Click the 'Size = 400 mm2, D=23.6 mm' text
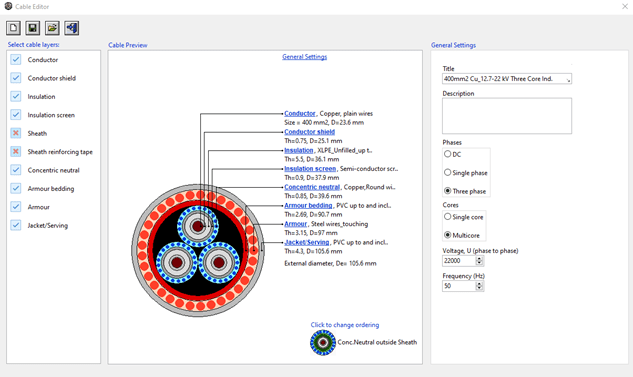Image resolution: width=633 pixels, height=377 pixels. 324,122
